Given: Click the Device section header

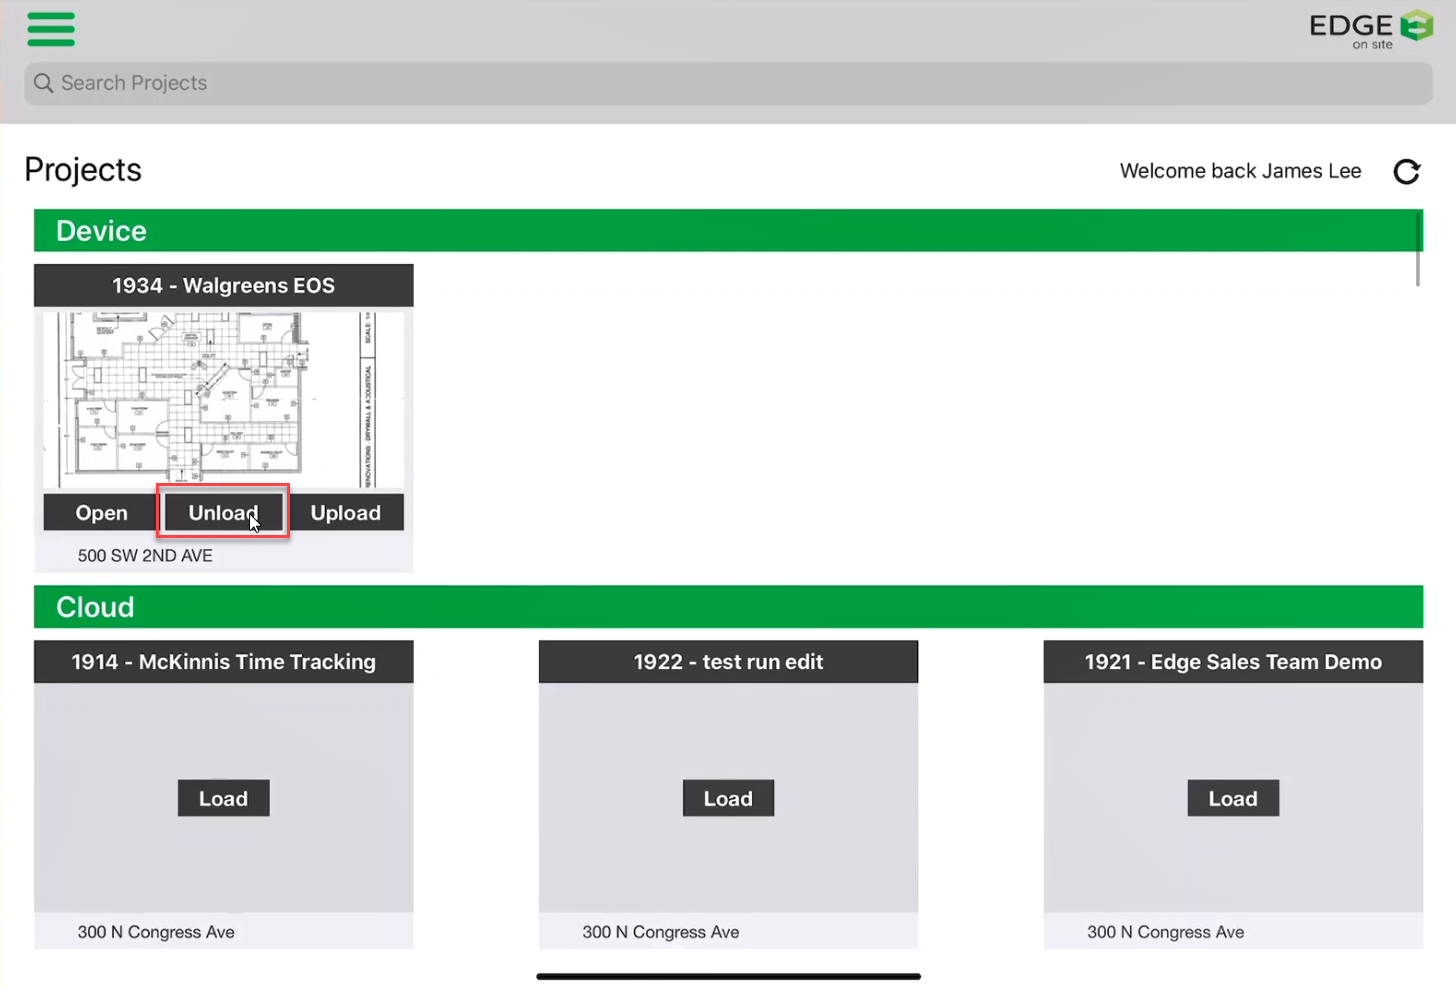Looking at the screenshot, I should tap(101, 231).
